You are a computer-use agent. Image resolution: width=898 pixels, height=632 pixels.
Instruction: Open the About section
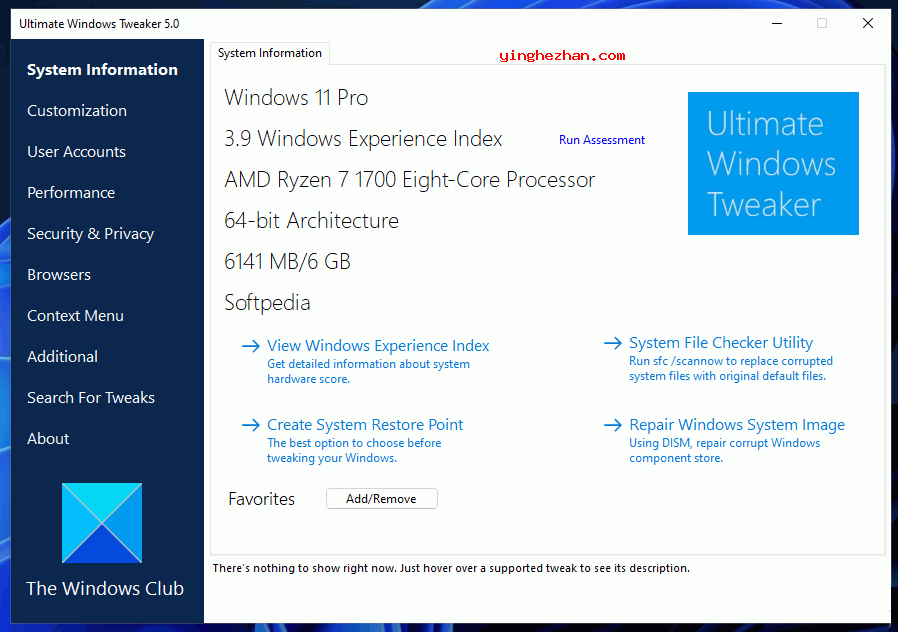48,439
